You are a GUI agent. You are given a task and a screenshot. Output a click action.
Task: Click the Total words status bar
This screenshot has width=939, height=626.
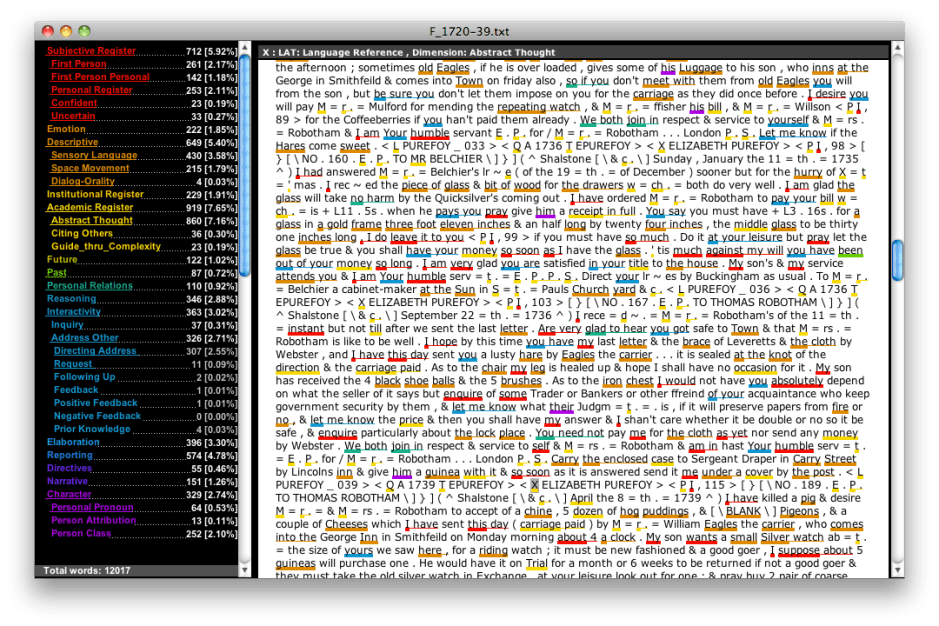pyautogui.click(x=85, y=570)
